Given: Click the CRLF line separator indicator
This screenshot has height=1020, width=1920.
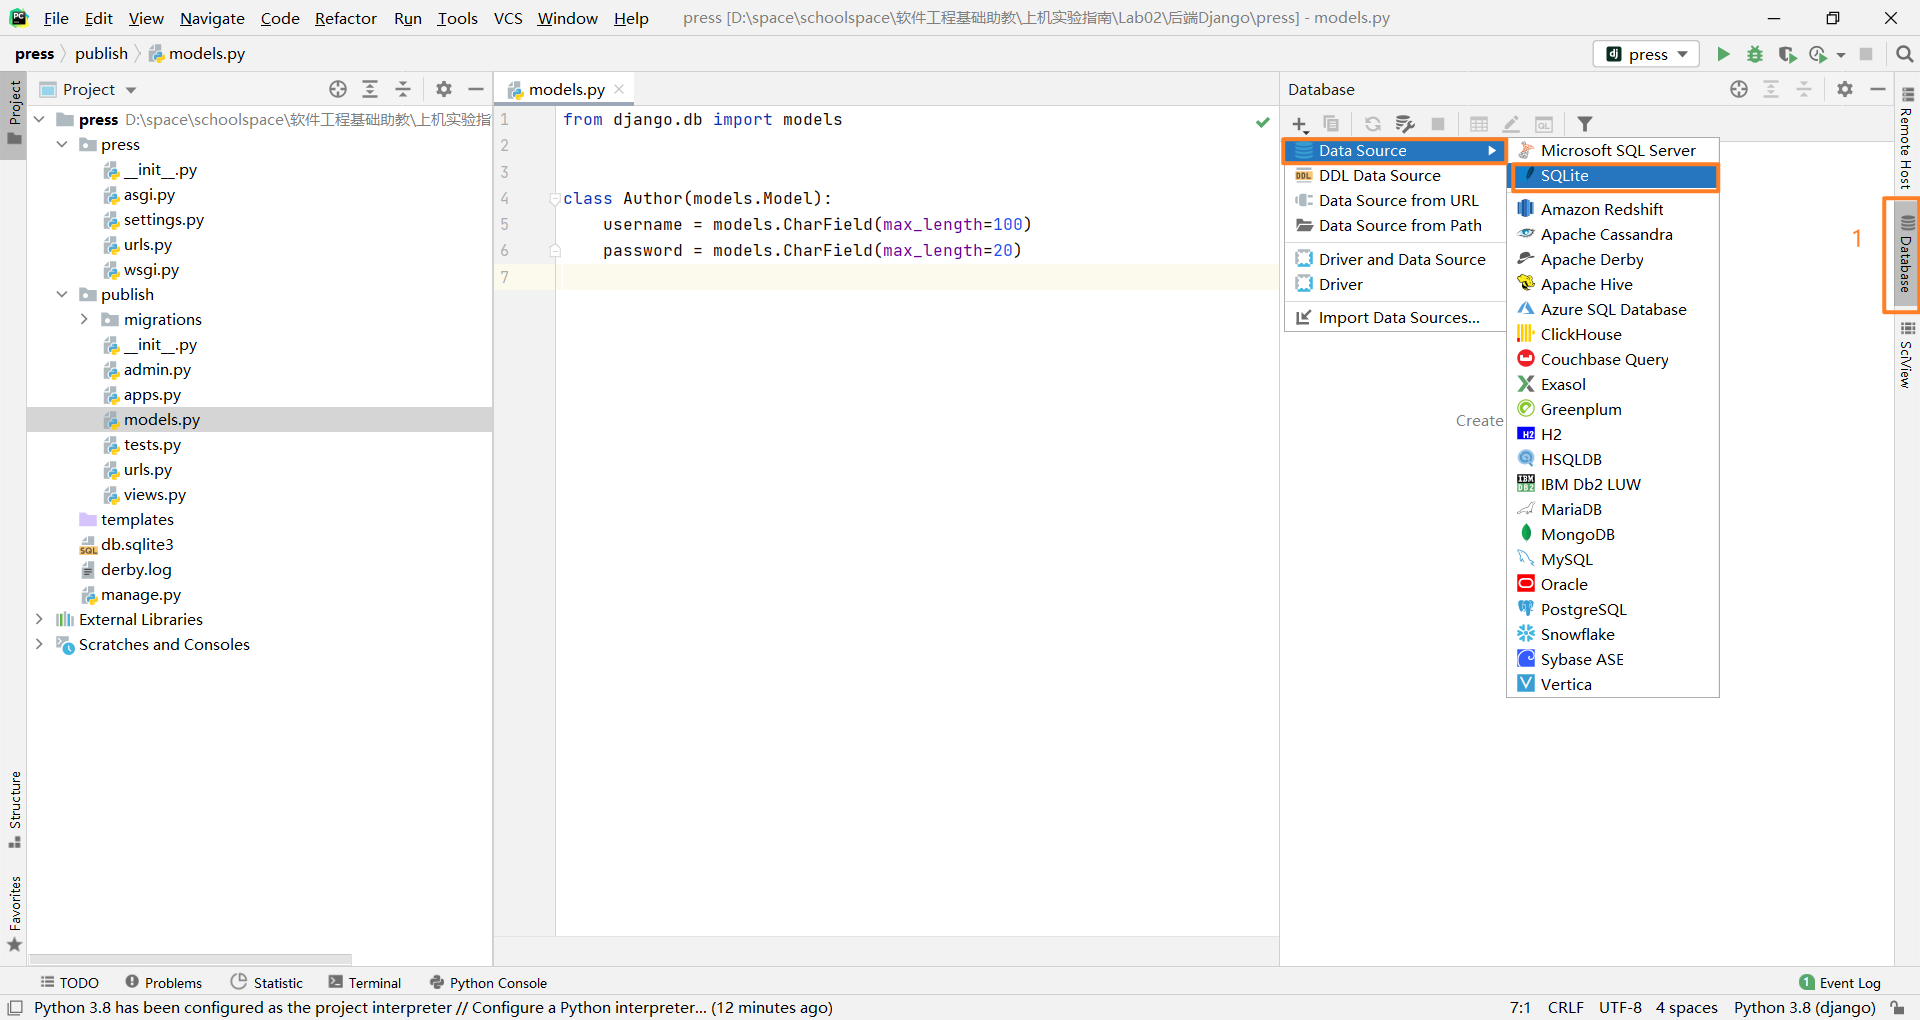Looking at the screenshot, I should pos(1565,1007).
